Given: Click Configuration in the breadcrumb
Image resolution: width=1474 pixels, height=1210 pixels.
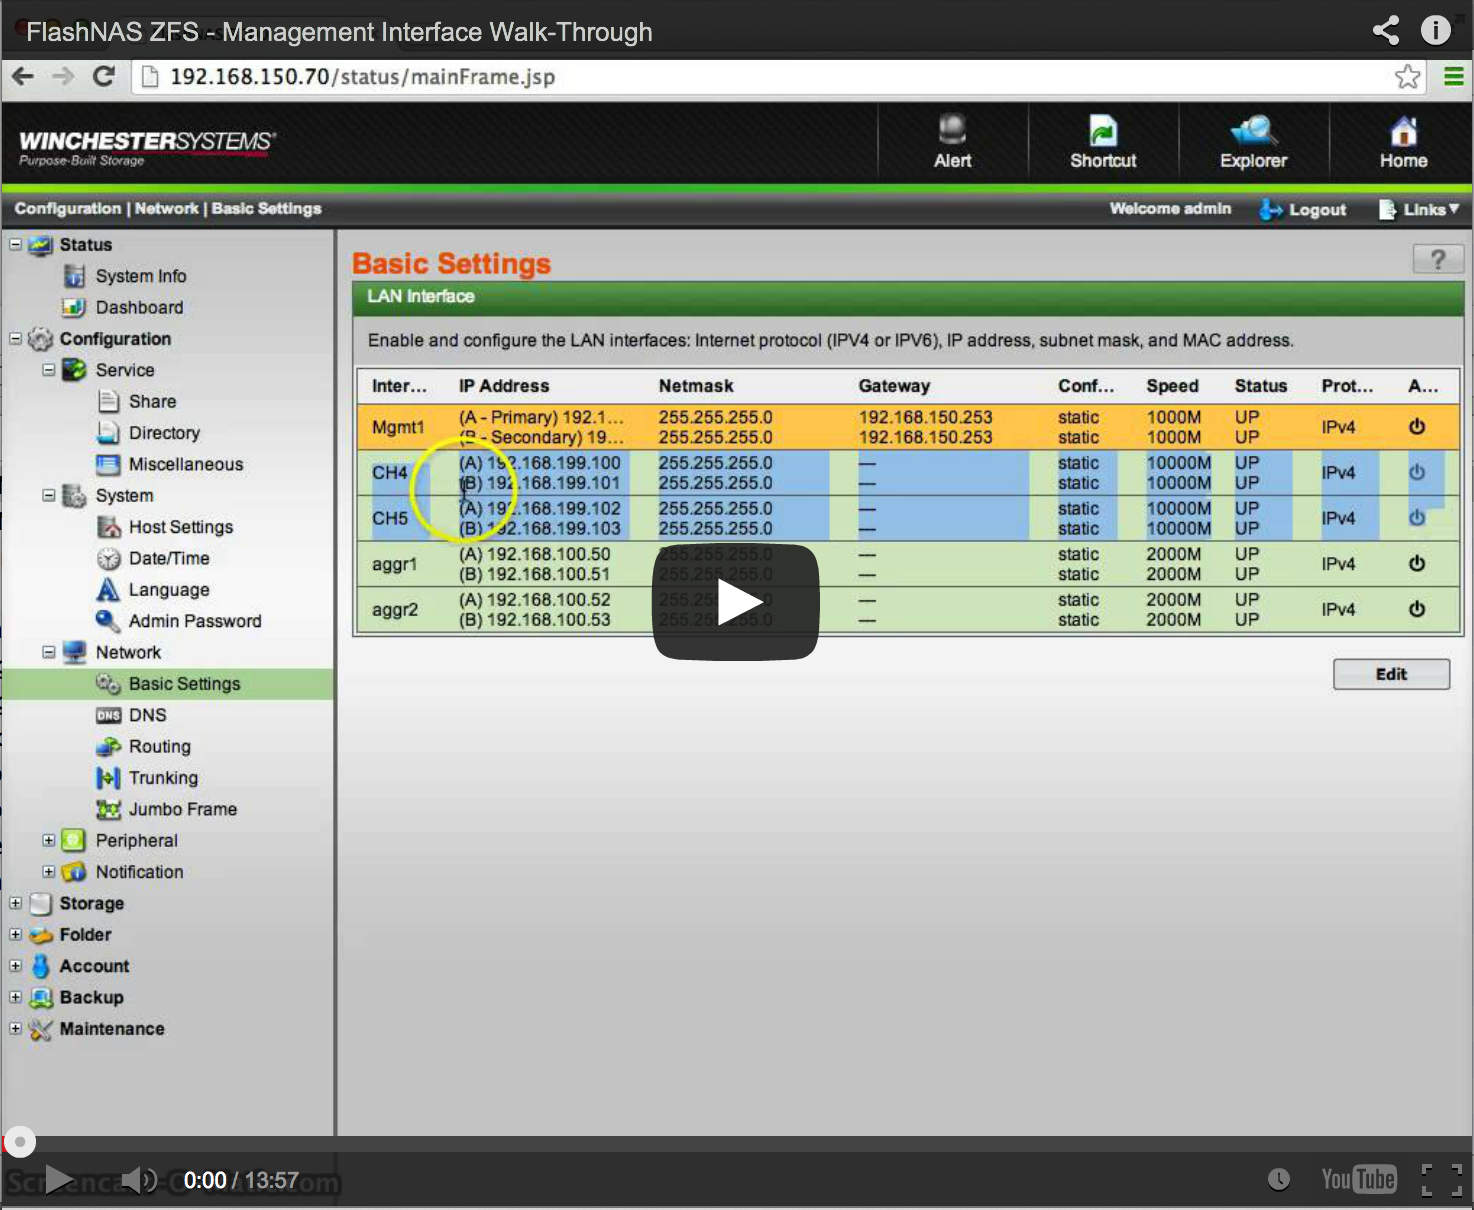Looking at the screenshot, I should coord(67,208).
